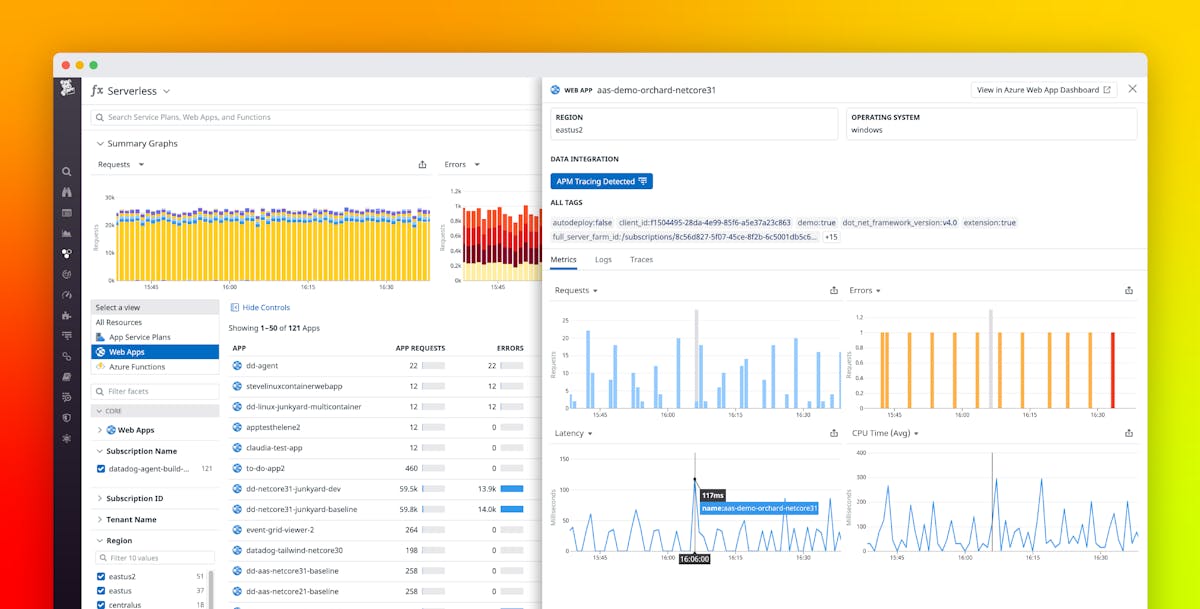Open the Latency chart metric dropdown
Screen dimensions: 1200x609
[x=589, y=433]
